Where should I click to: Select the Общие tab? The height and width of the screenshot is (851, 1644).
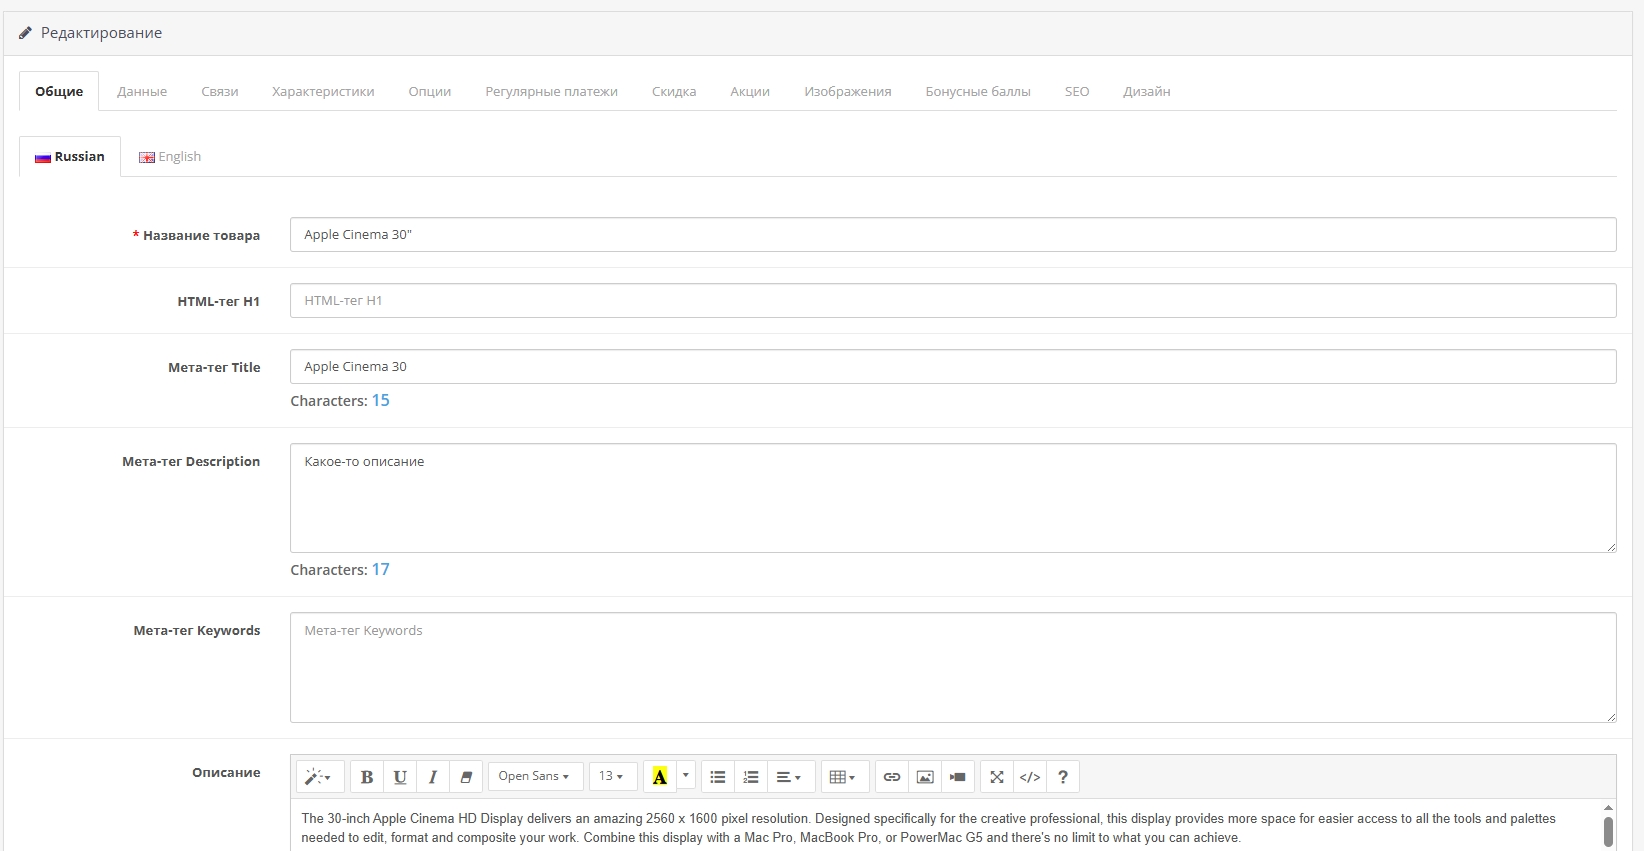pyautogui.click(x=59, y=91)
